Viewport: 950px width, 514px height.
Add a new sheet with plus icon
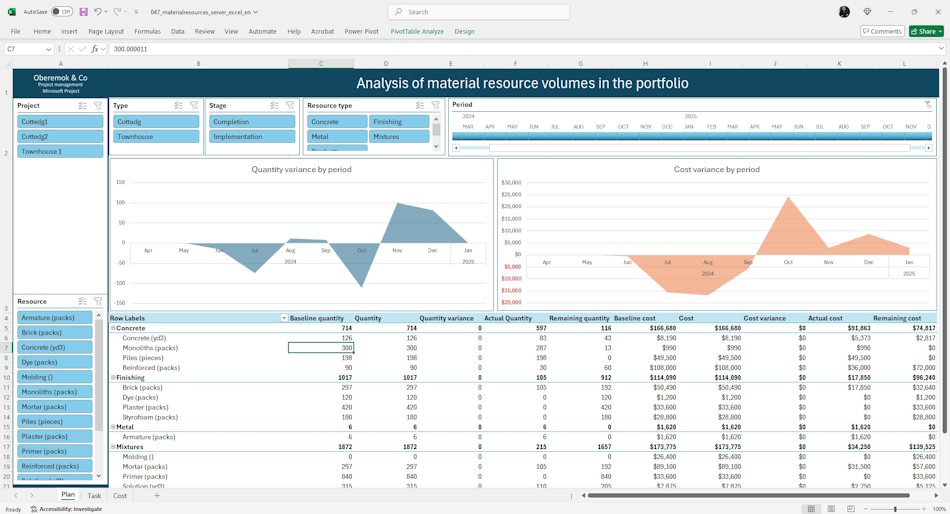(157, 495)
